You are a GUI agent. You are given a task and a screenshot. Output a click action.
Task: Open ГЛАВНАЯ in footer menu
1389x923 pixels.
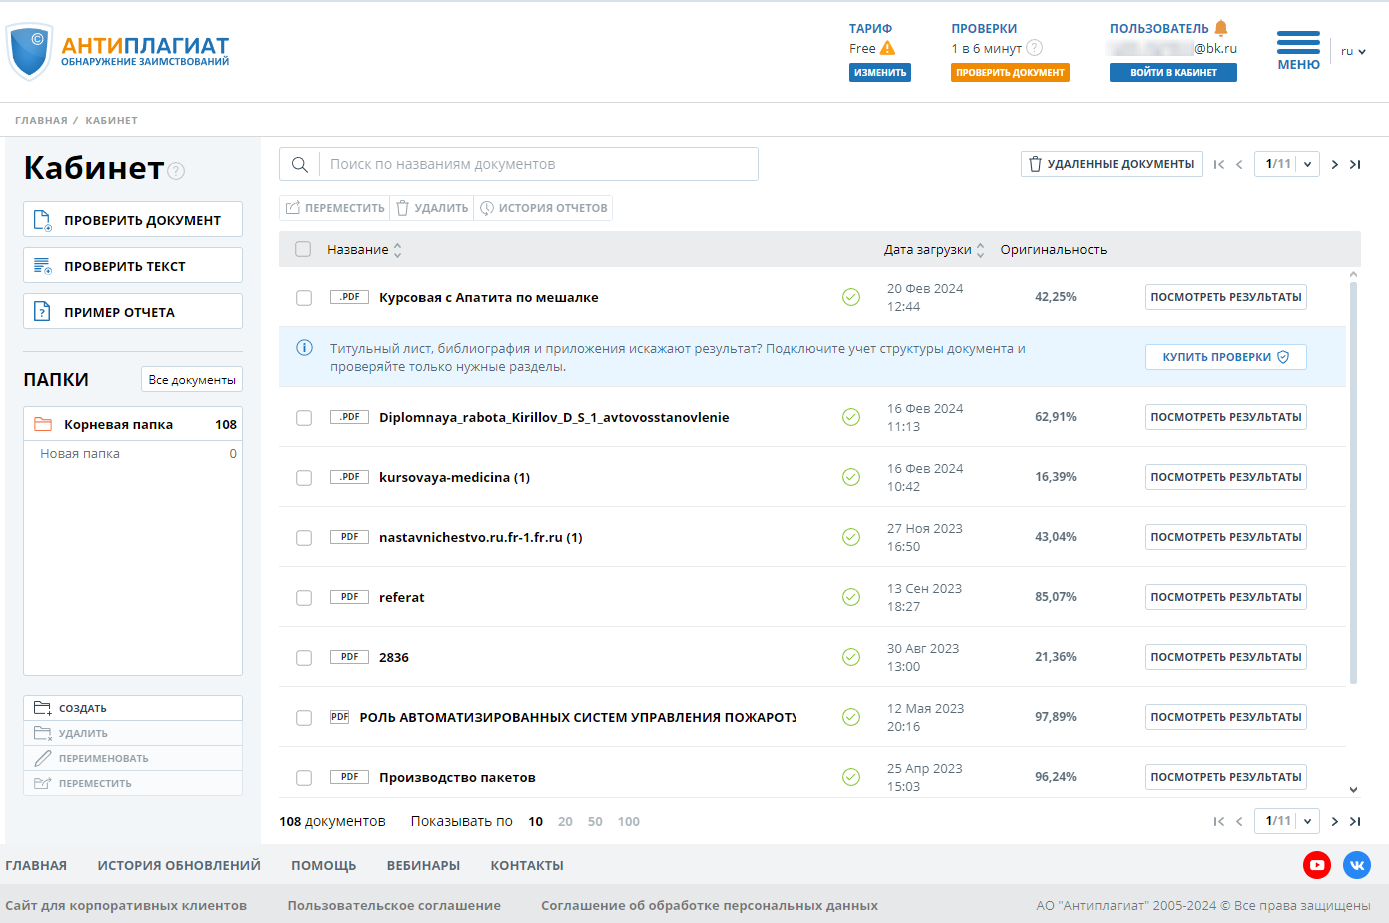point(36,865)
